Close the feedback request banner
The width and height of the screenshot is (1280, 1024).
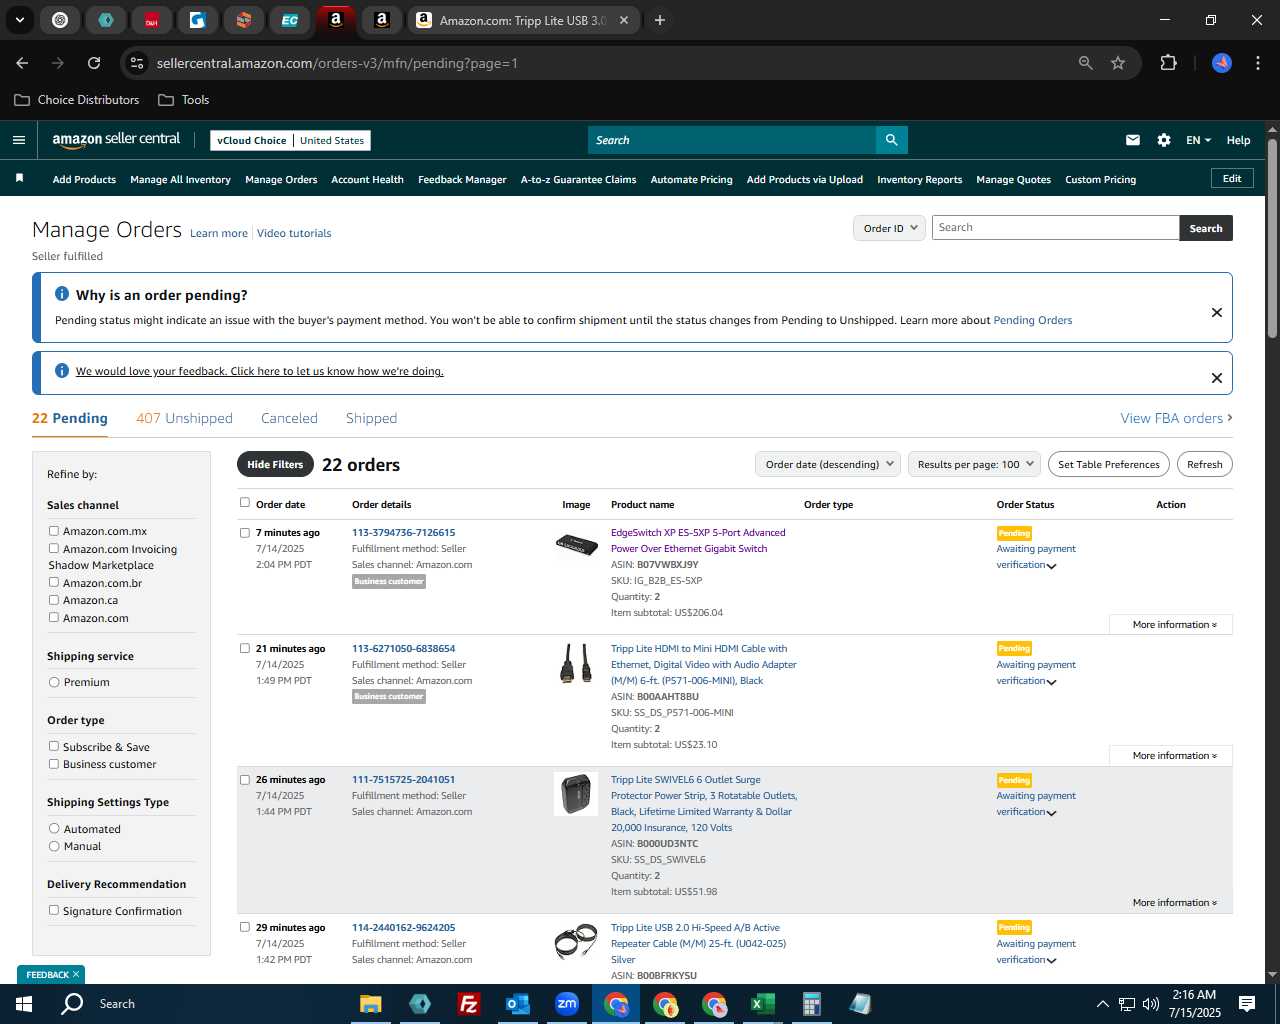pos(1217,378)
